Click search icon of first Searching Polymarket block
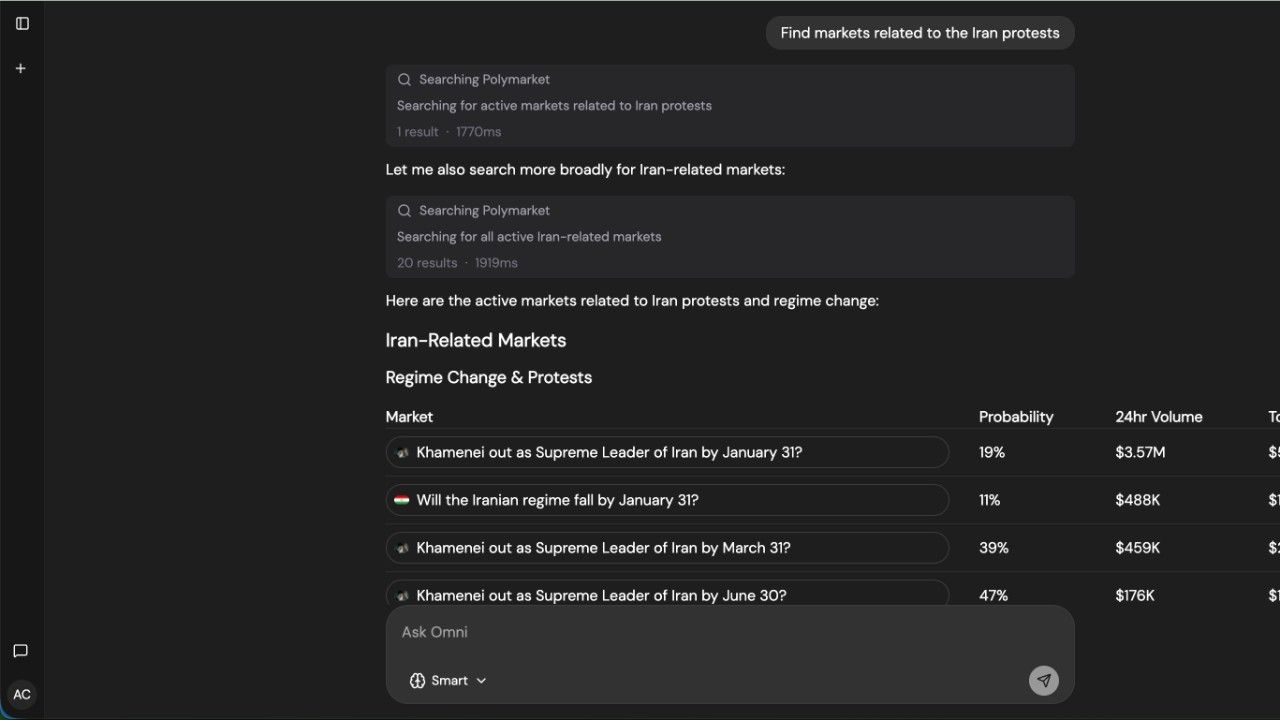This screenshot has width=1280, height=720. (404, 79)
